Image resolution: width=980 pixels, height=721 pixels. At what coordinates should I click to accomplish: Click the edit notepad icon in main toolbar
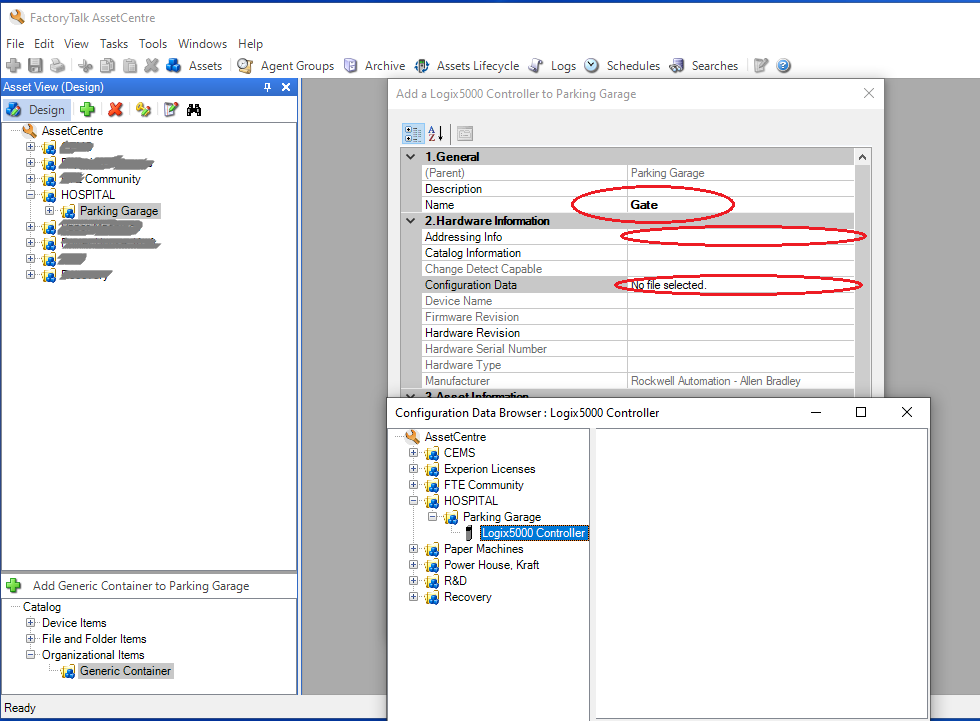point(761,65)
